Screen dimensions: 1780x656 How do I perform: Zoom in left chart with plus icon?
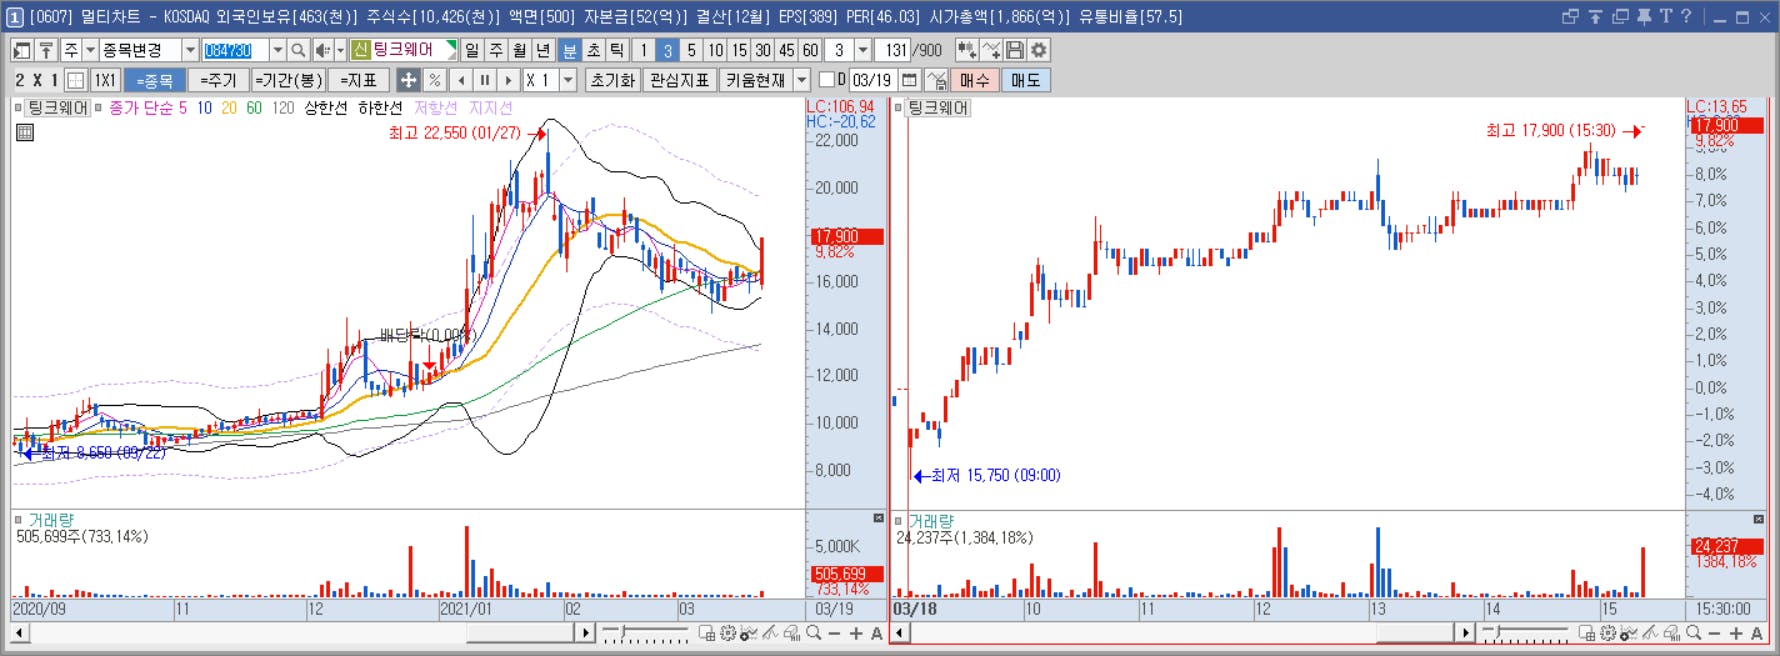pos(856,633)
